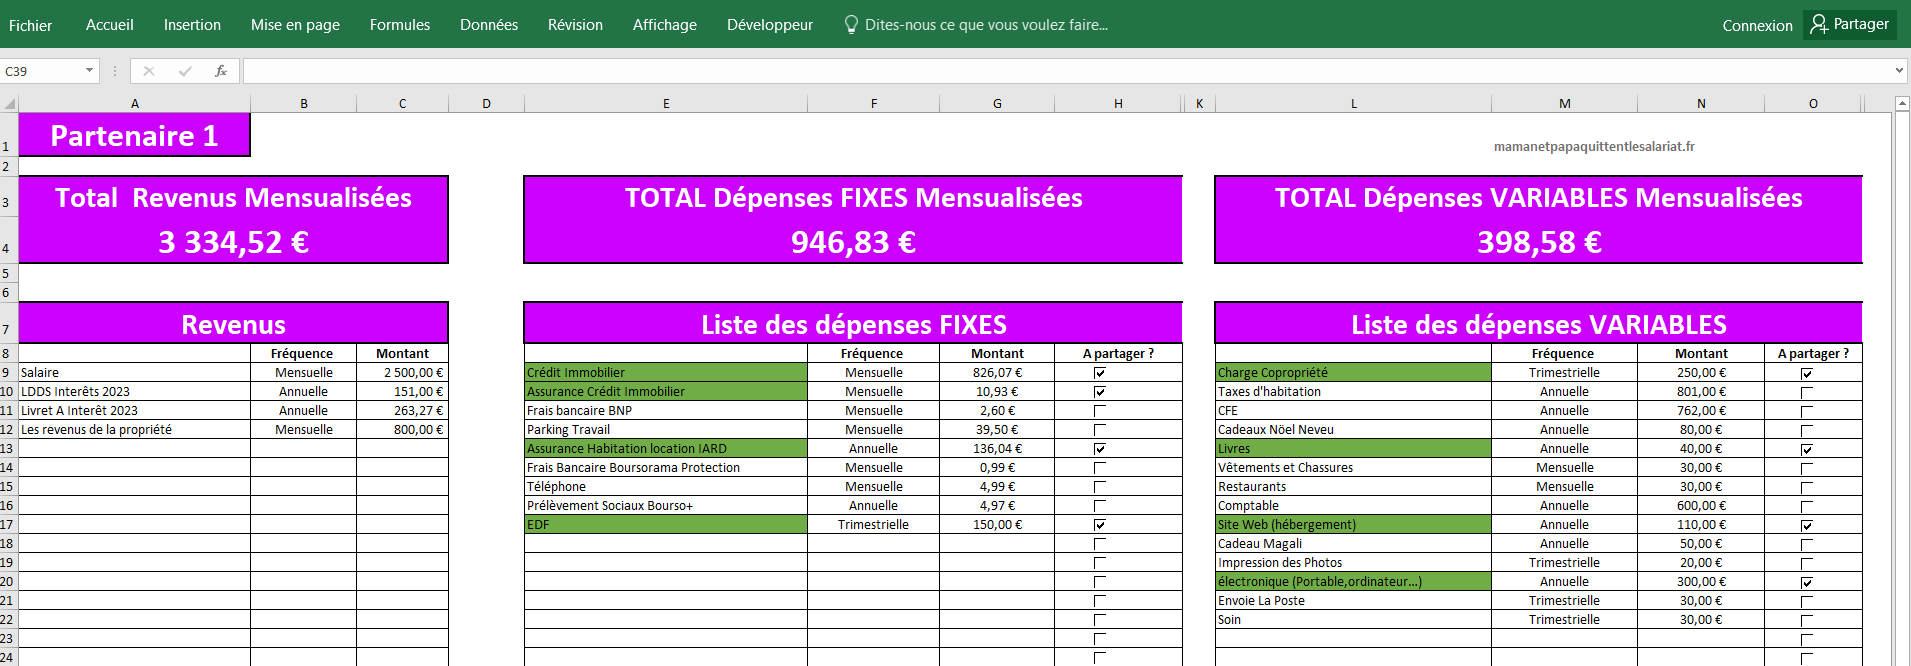Click the 946,83 € total fixes cell
The height and width of the screenshot is (666, 1911).
coord(853,242)
